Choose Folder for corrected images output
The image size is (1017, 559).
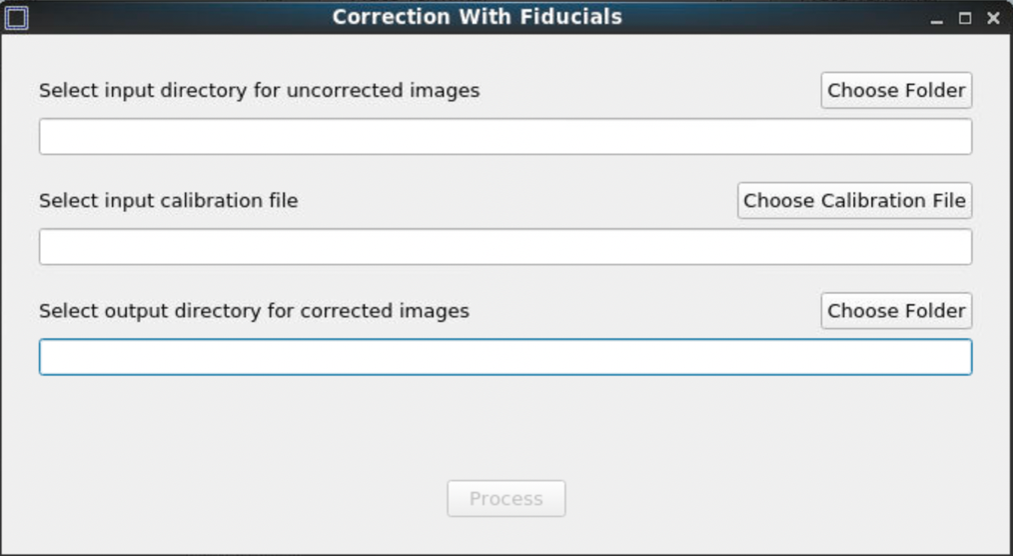pos(896,310)
